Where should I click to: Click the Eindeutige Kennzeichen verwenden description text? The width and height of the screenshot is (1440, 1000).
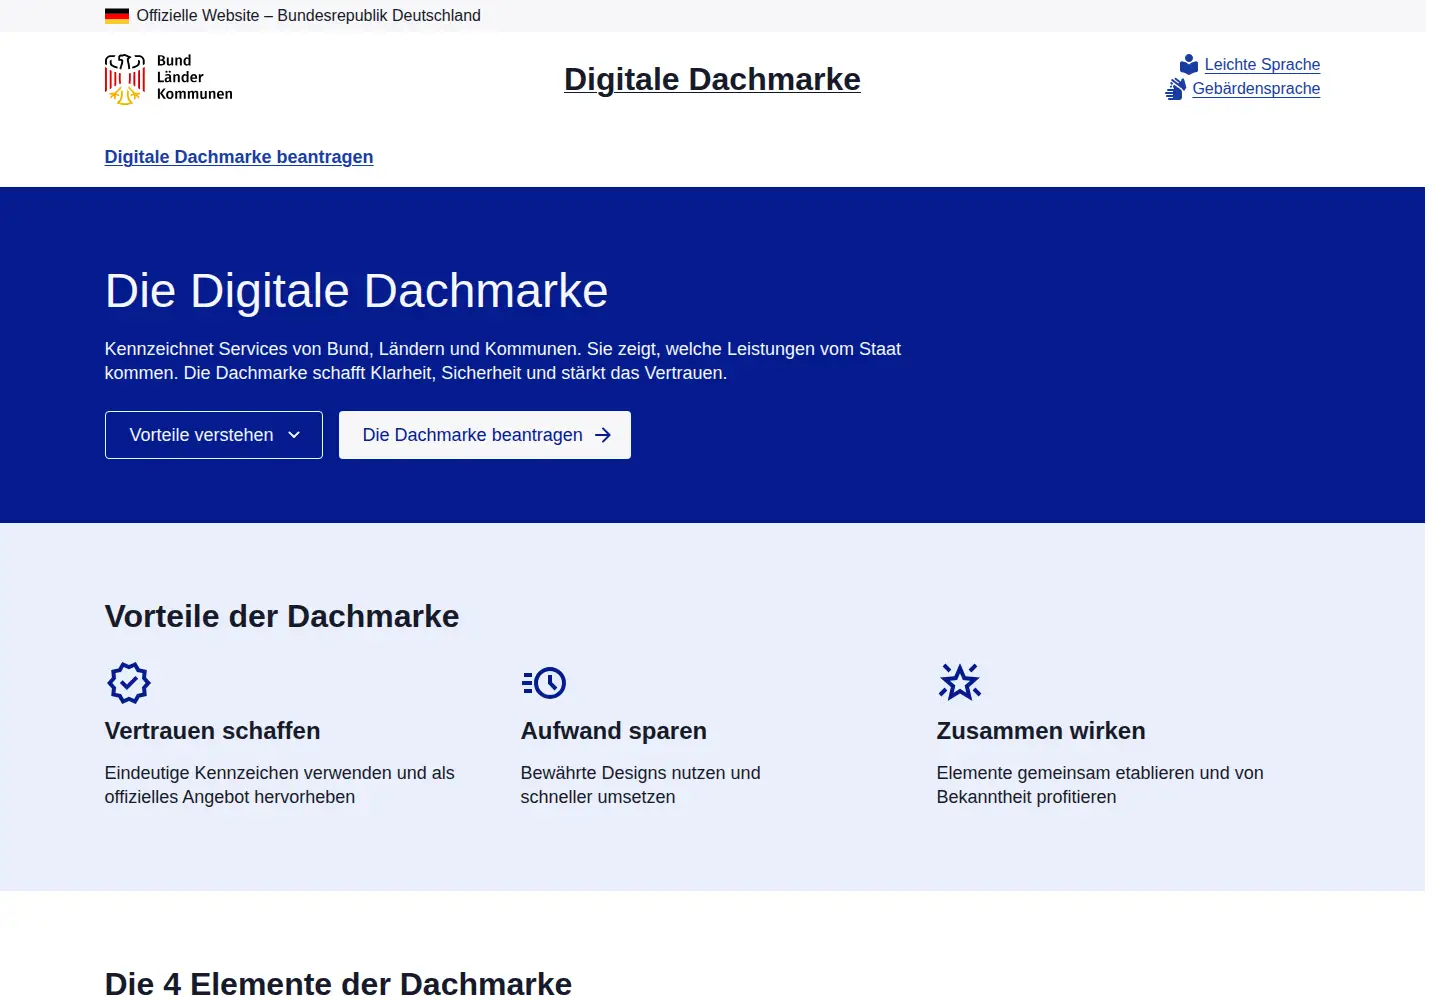[x=280, y=785]
